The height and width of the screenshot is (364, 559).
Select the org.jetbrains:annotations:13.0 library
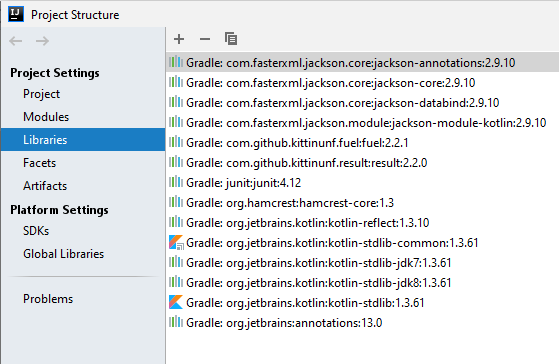click(363, 323)
